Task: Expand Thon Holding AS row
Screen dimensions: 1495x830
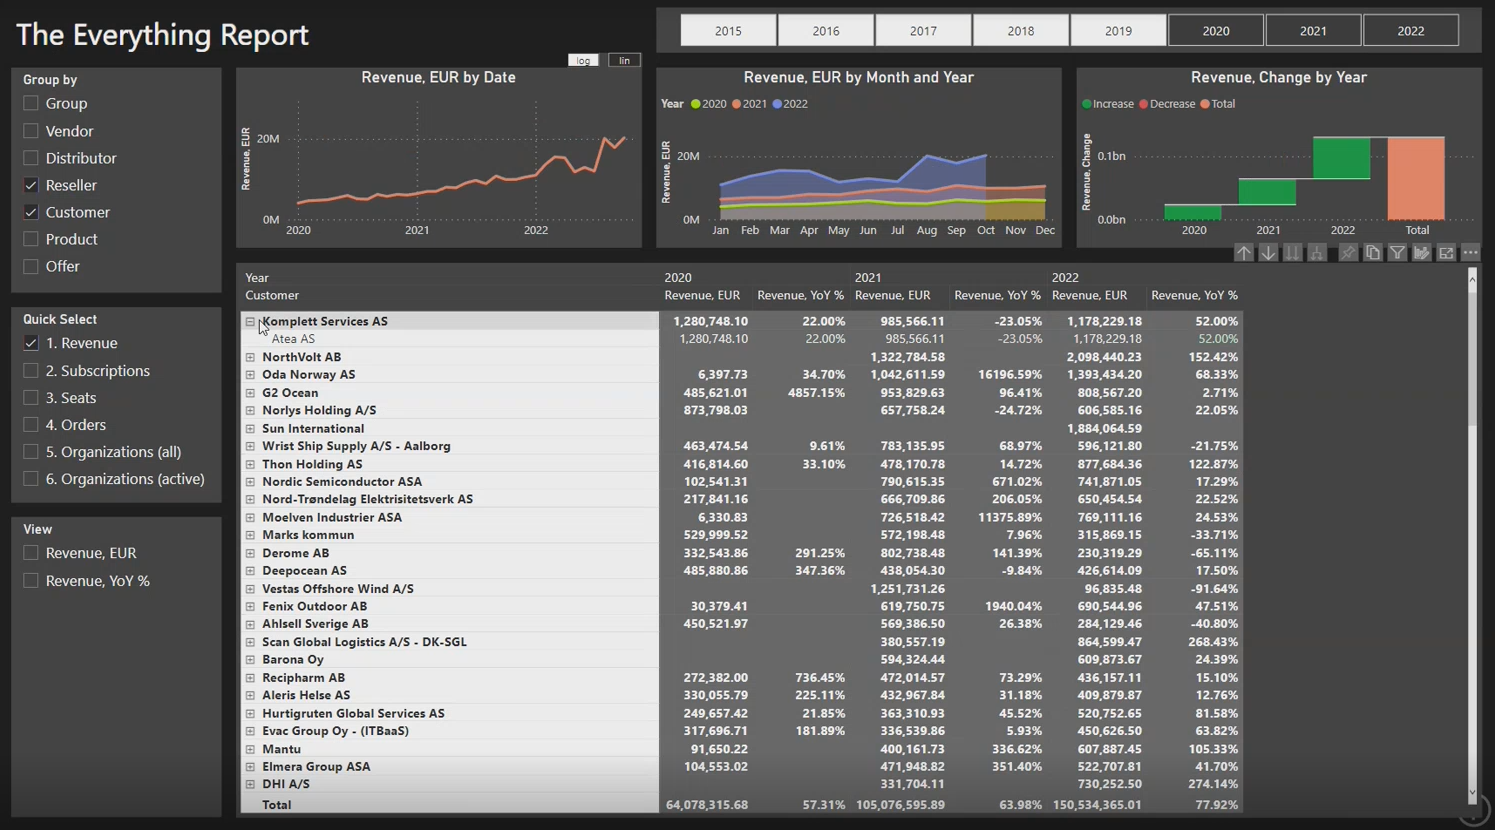Action: (x=250, y=464)
